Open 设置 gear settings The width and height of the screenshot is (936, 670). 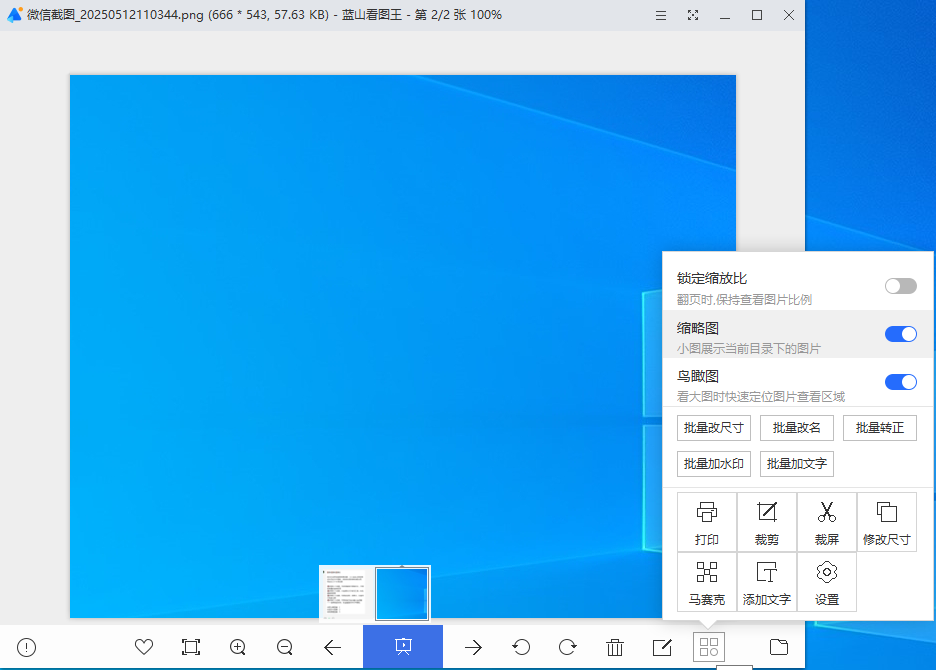pyautogui.click(x=827, y=582)
